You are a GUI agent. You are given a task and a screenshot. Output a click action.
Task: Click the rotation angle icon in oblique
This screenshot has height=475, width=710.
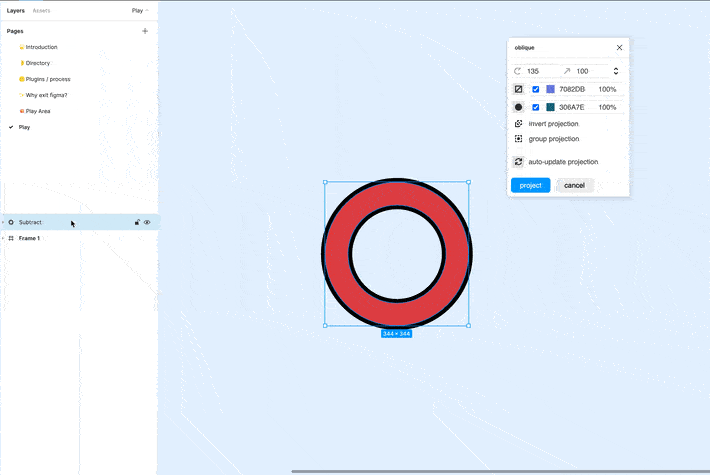point(518,71)
